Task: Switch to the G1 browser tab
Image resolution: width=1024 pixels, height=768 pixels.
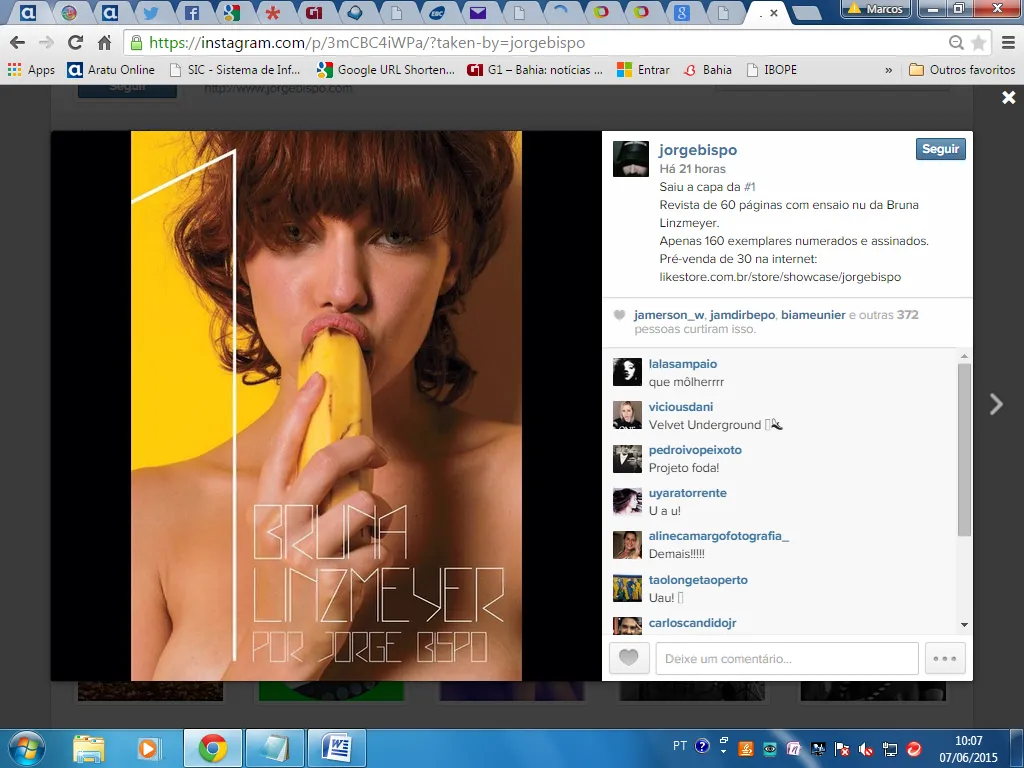Action: point(314,12)
